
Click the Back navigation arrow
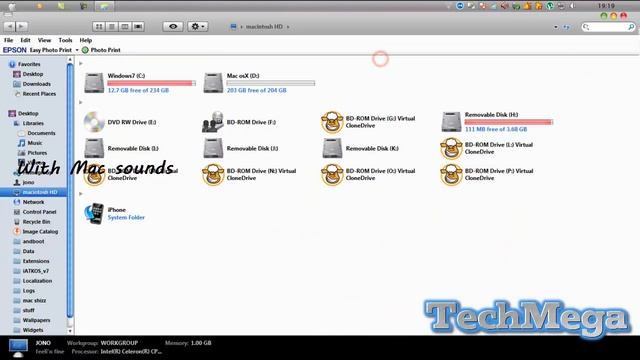pos(9,27)
